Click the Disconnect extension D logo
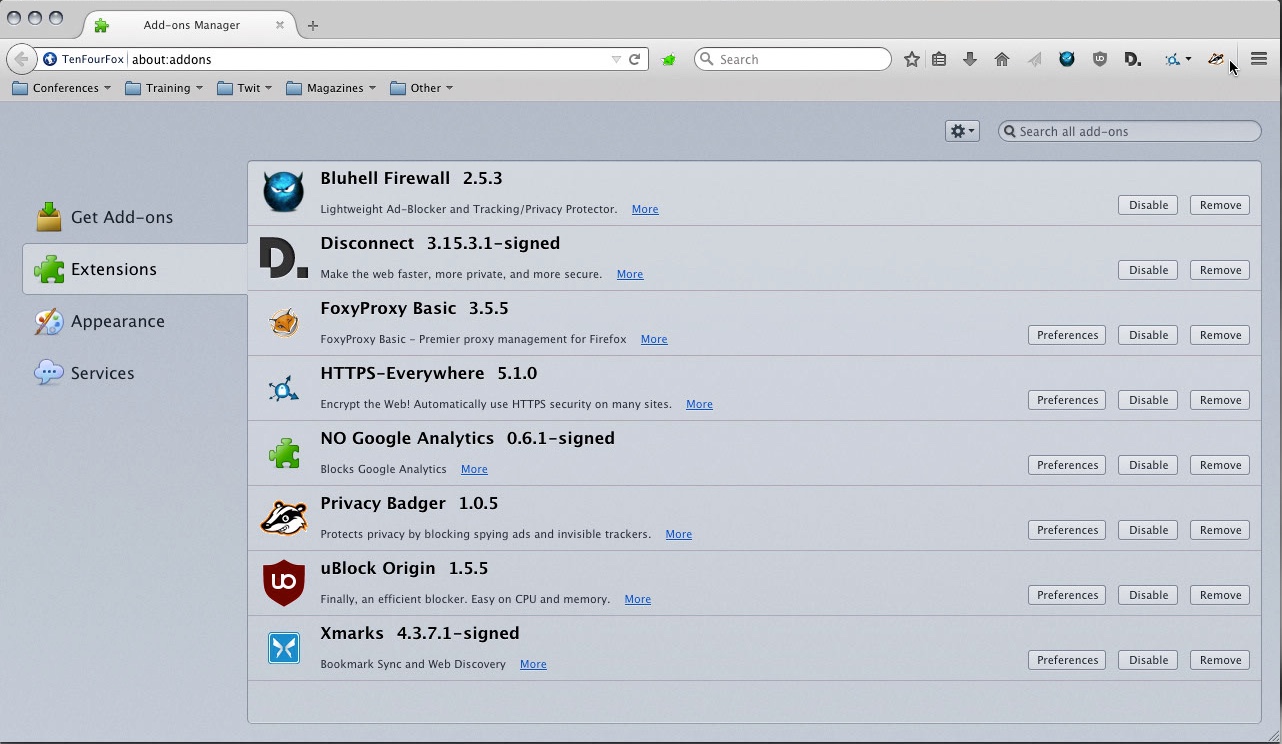Viewport: 1282px width, 744px height. coord(283,257)
